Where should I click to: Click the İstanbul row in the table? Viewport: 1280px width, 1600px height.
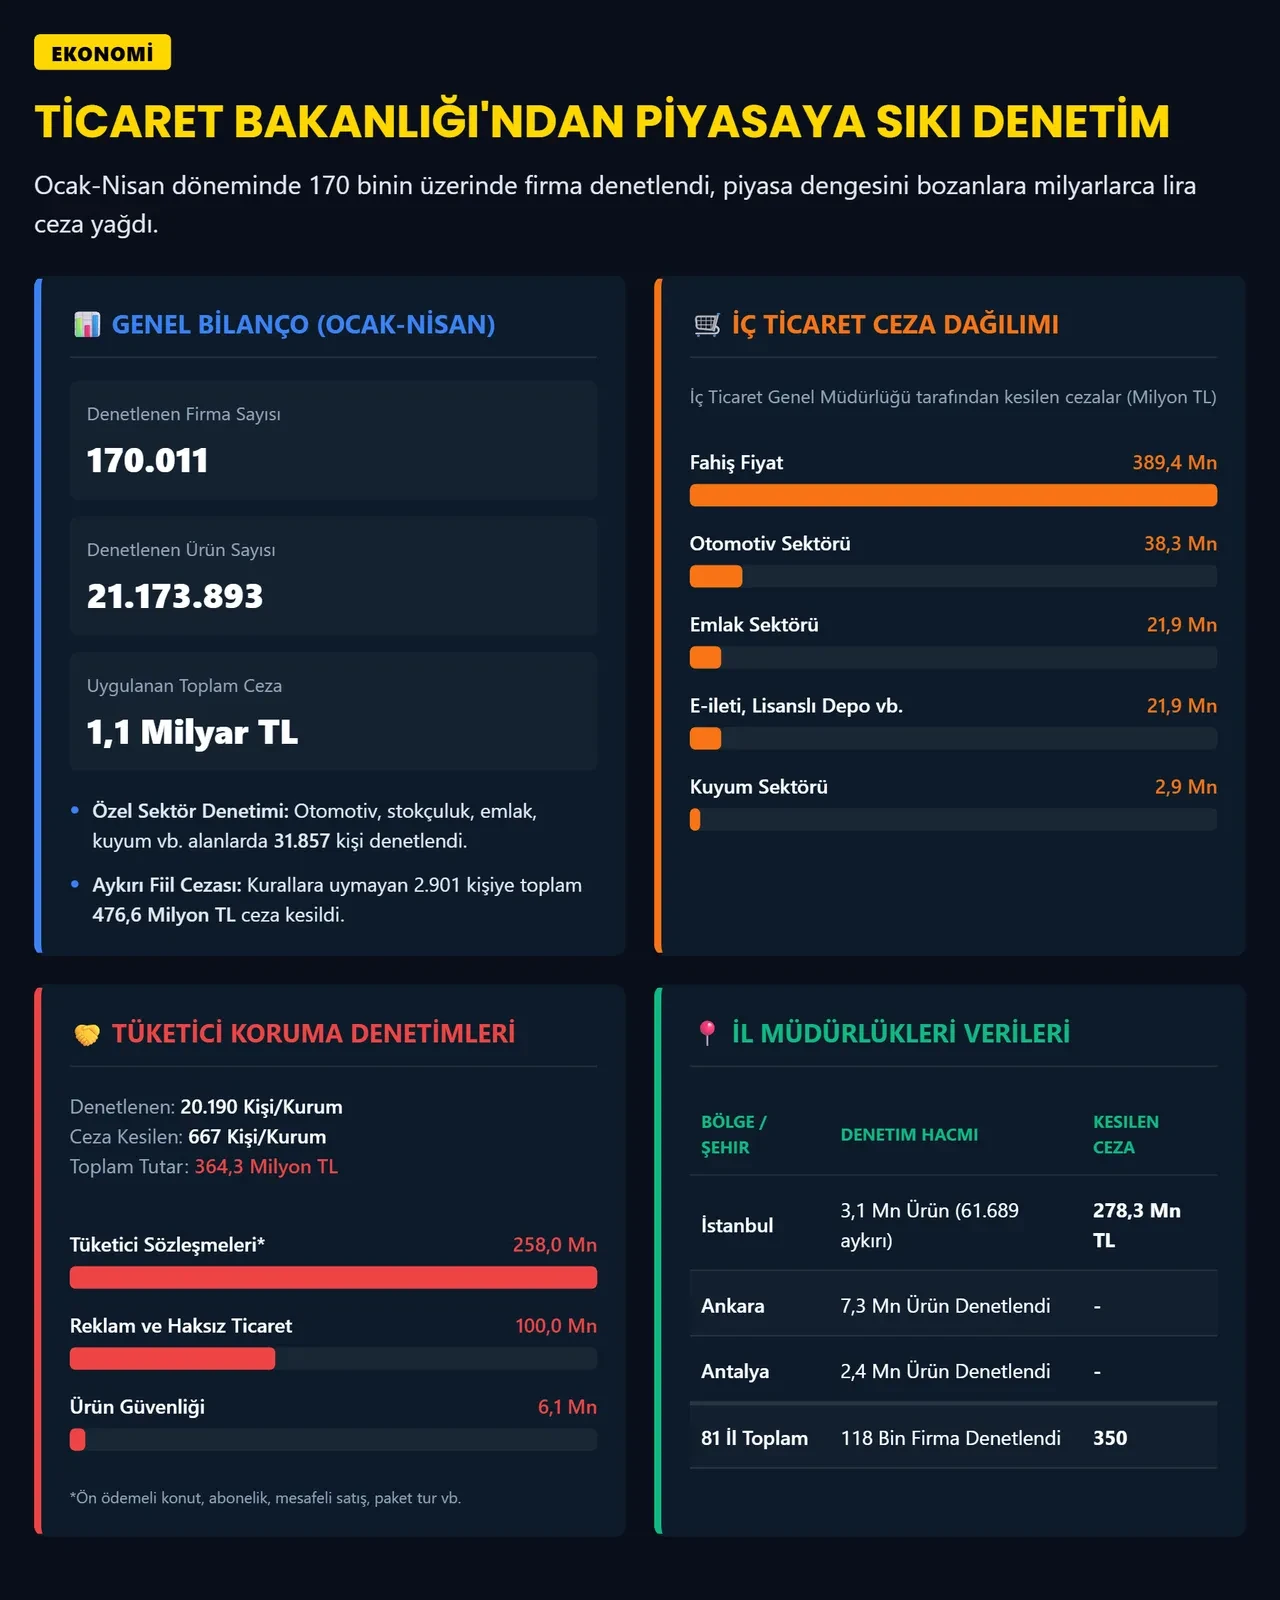pos(953,1225)
